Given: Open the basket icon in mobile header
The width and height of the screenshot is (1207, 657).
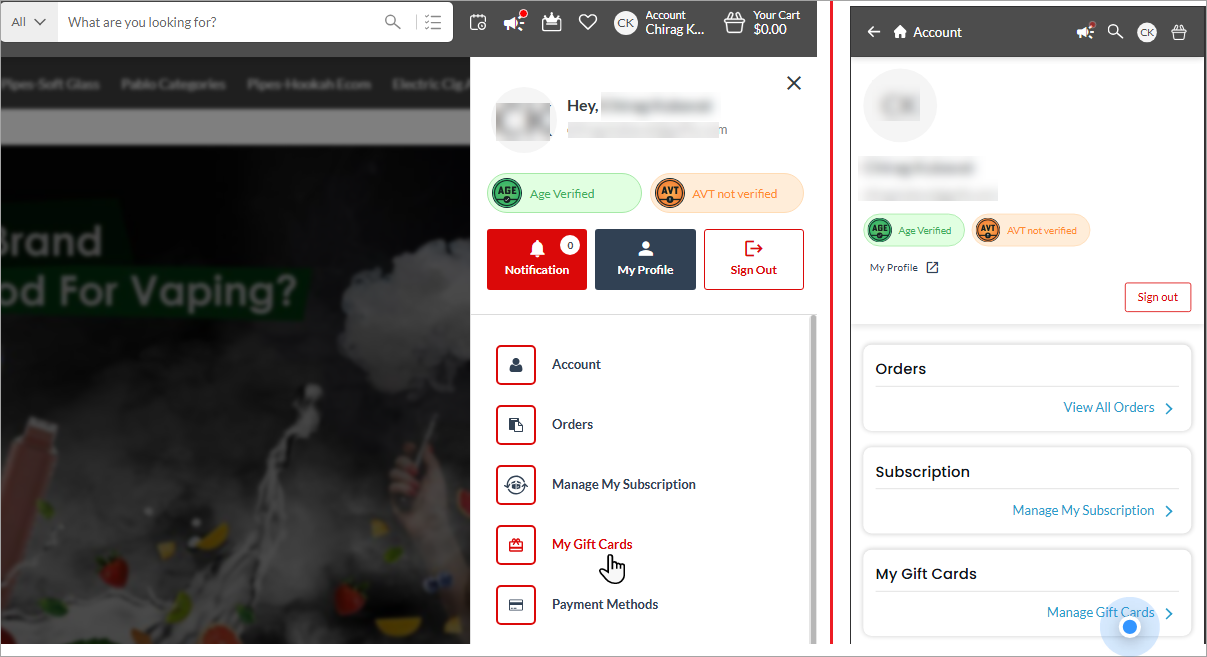Looking at the screenshot, I should (x=1179, y=32).
